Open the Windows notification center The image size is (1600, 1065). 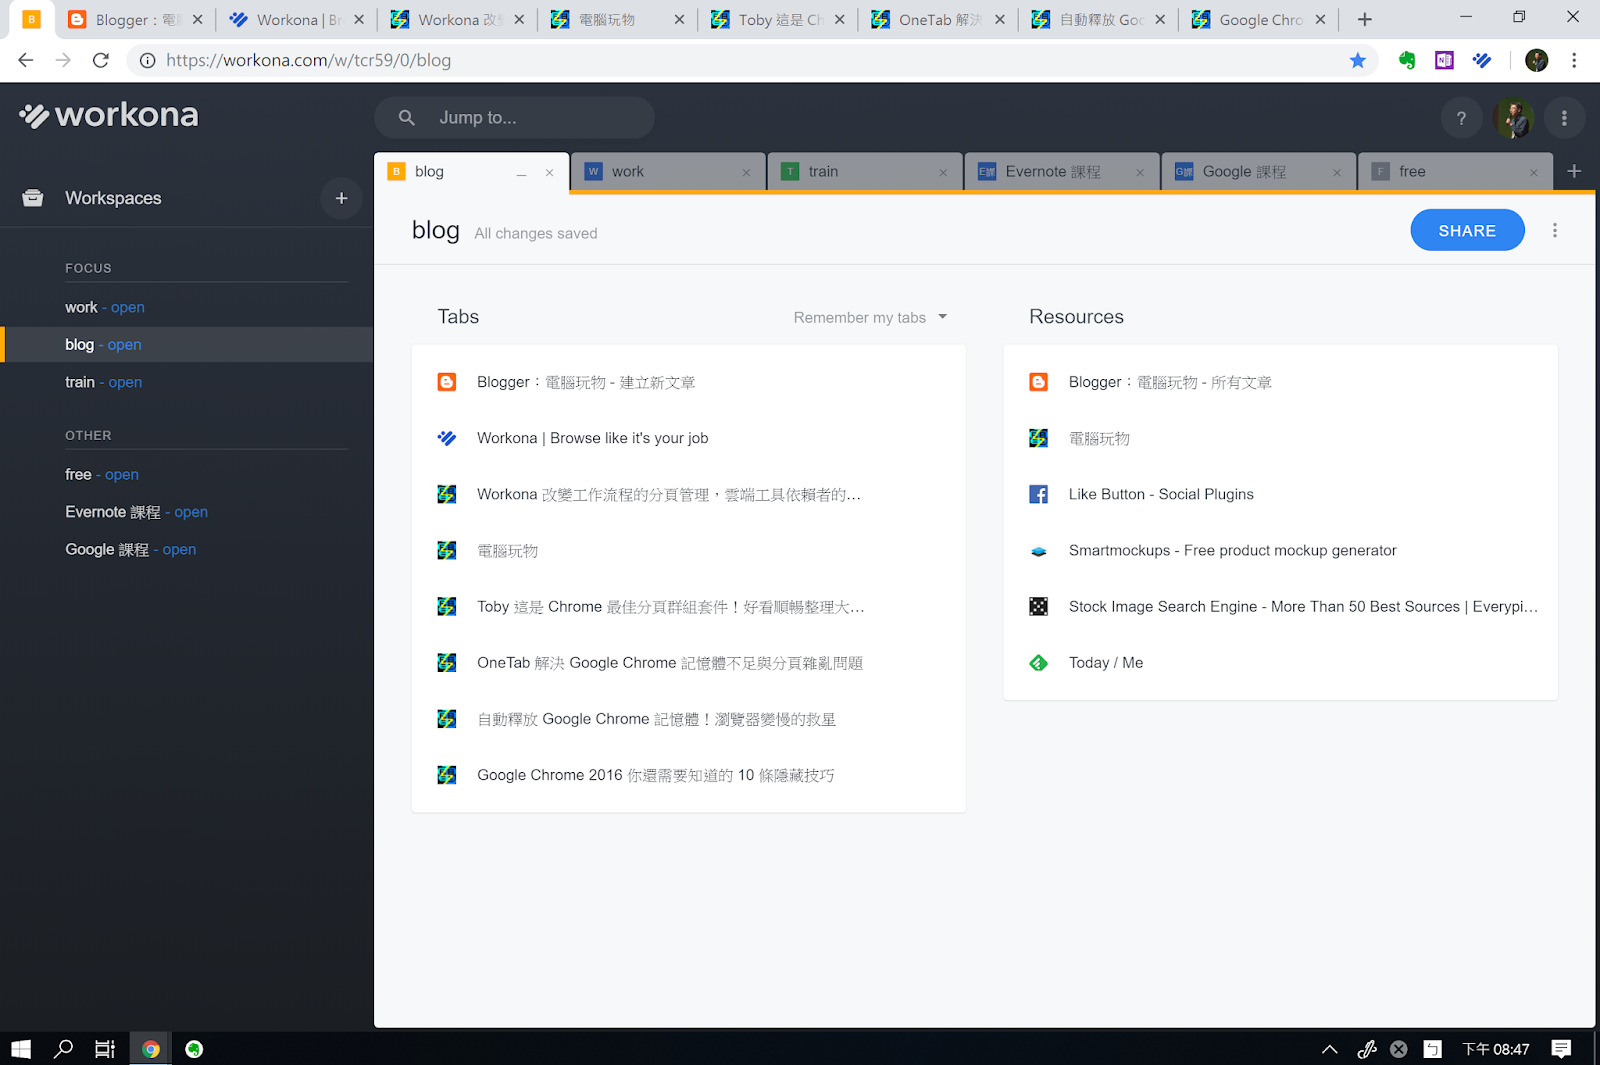[1561, 1049]
